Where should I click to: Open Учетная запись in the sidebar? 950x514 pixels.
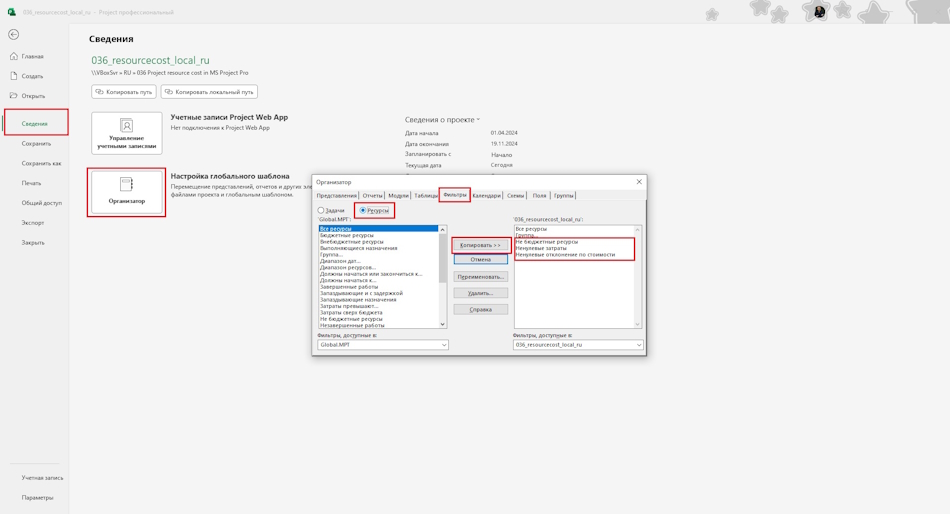tap(42, 478)
